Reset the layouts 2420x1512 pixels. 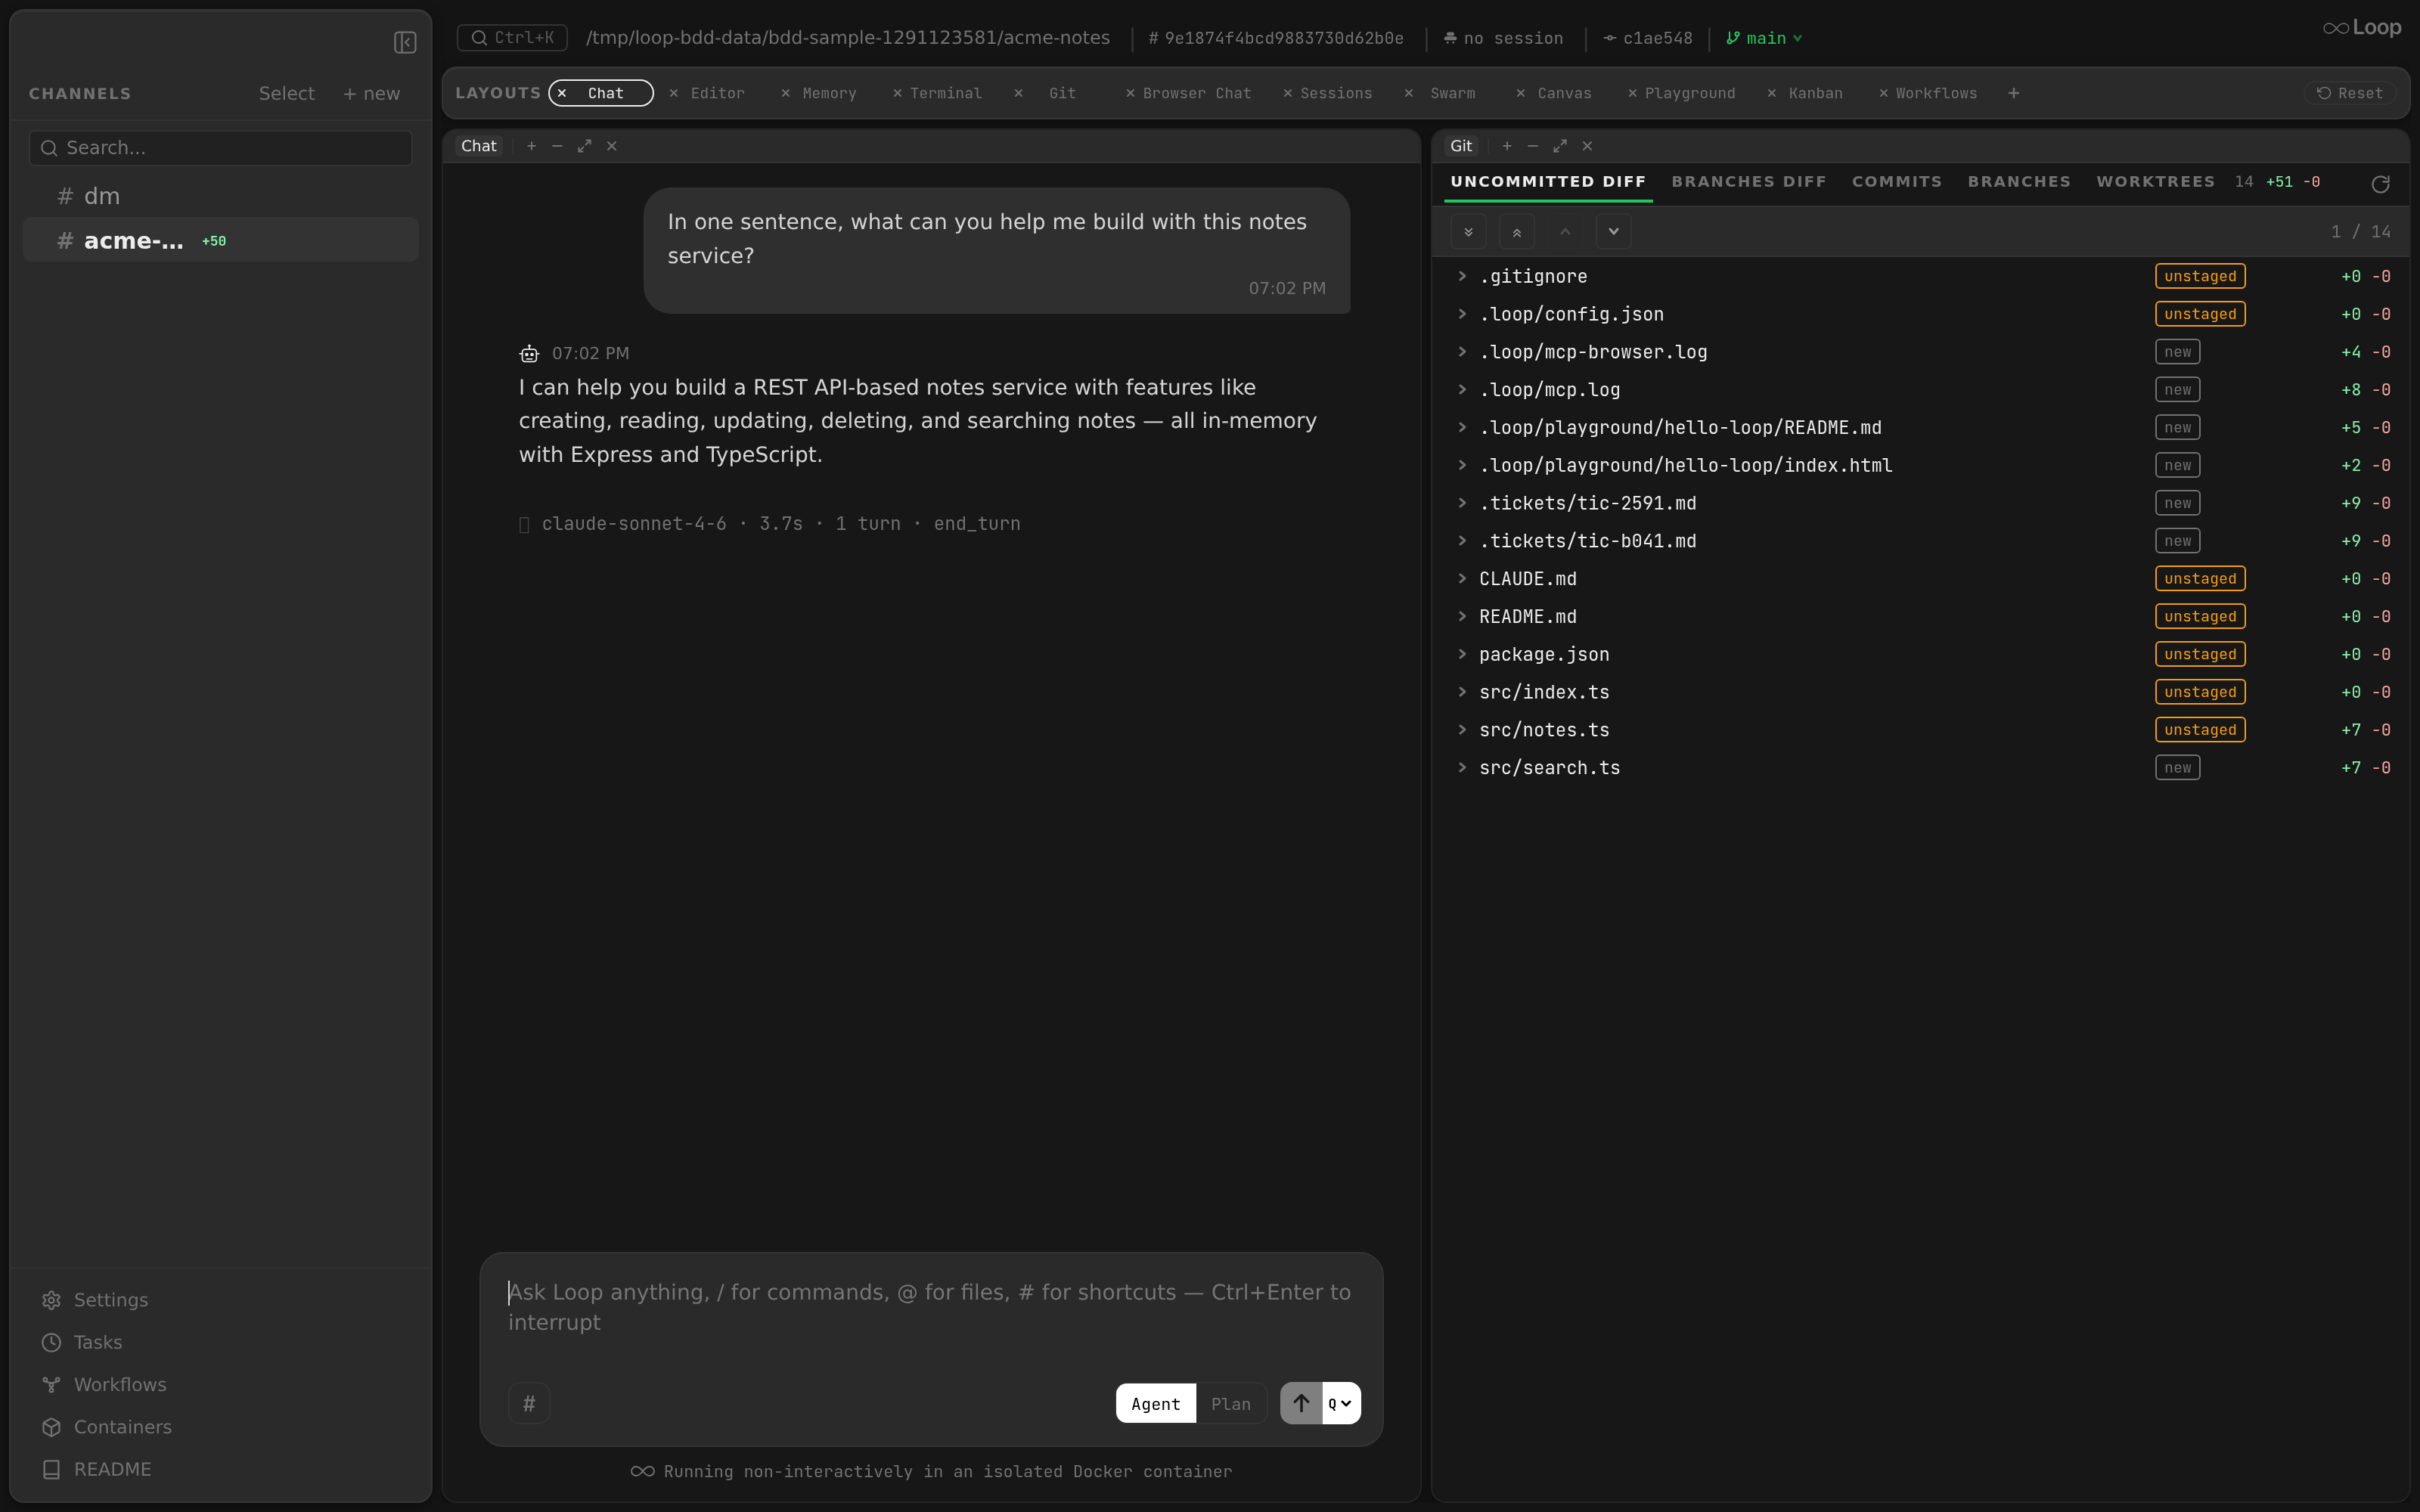2350,93
